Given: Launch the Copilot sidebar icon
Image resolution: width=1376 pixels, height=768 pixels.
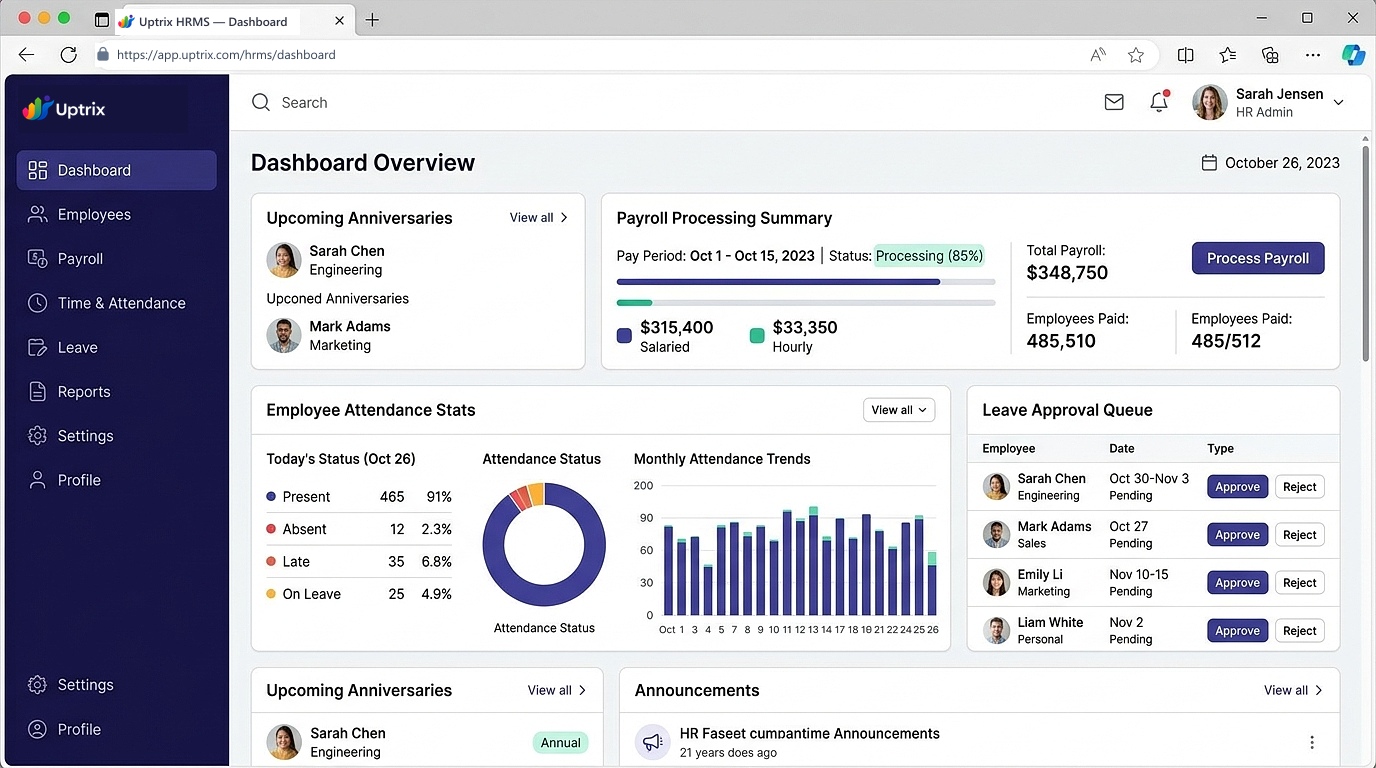Looking at the screenshot, I should coord(1353,55).
